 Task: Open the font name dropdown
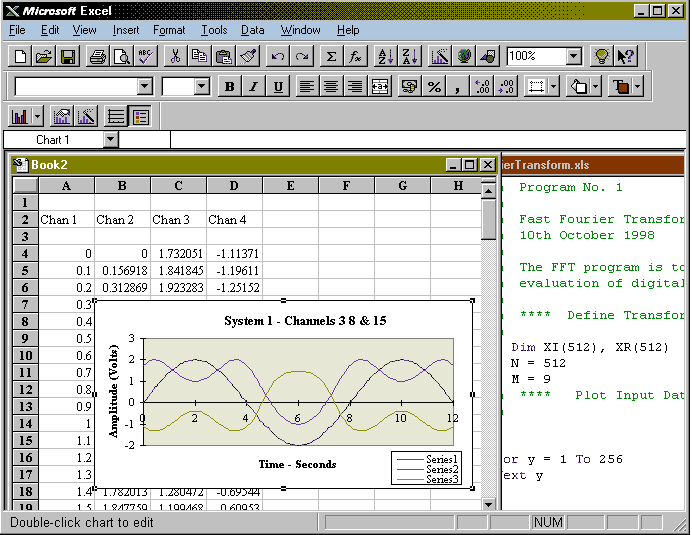(145, 87)
